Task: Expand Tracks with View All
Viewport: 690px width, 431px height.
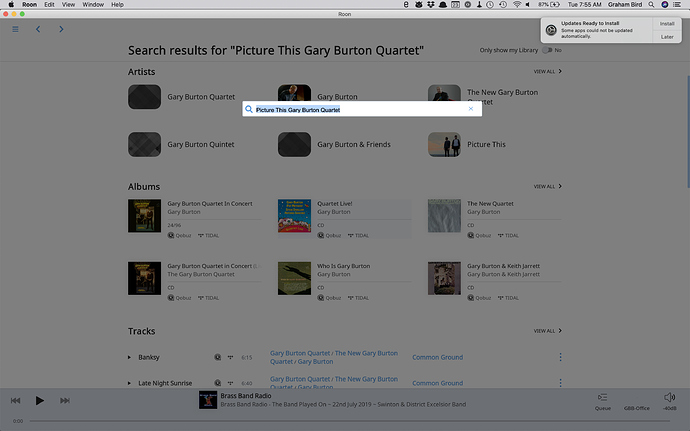Action: click(x=547, y=331)
